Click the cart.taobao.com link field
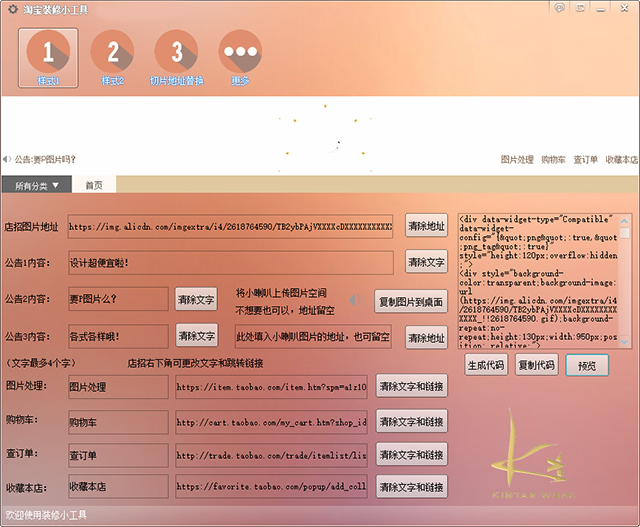The height and width of the screenshot is (527, 640). pyautogui.click(x=271, y=422)
